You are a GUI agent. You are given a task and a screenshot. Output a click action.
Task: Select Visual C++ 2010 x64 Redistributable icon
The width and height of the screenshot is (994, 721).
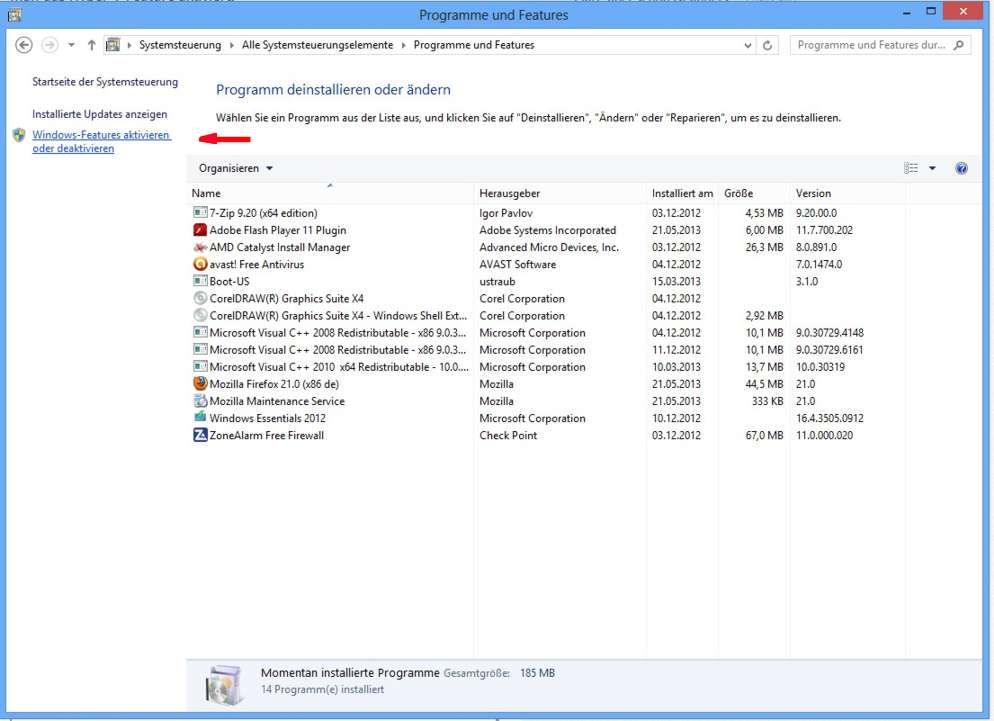(200, 367)
